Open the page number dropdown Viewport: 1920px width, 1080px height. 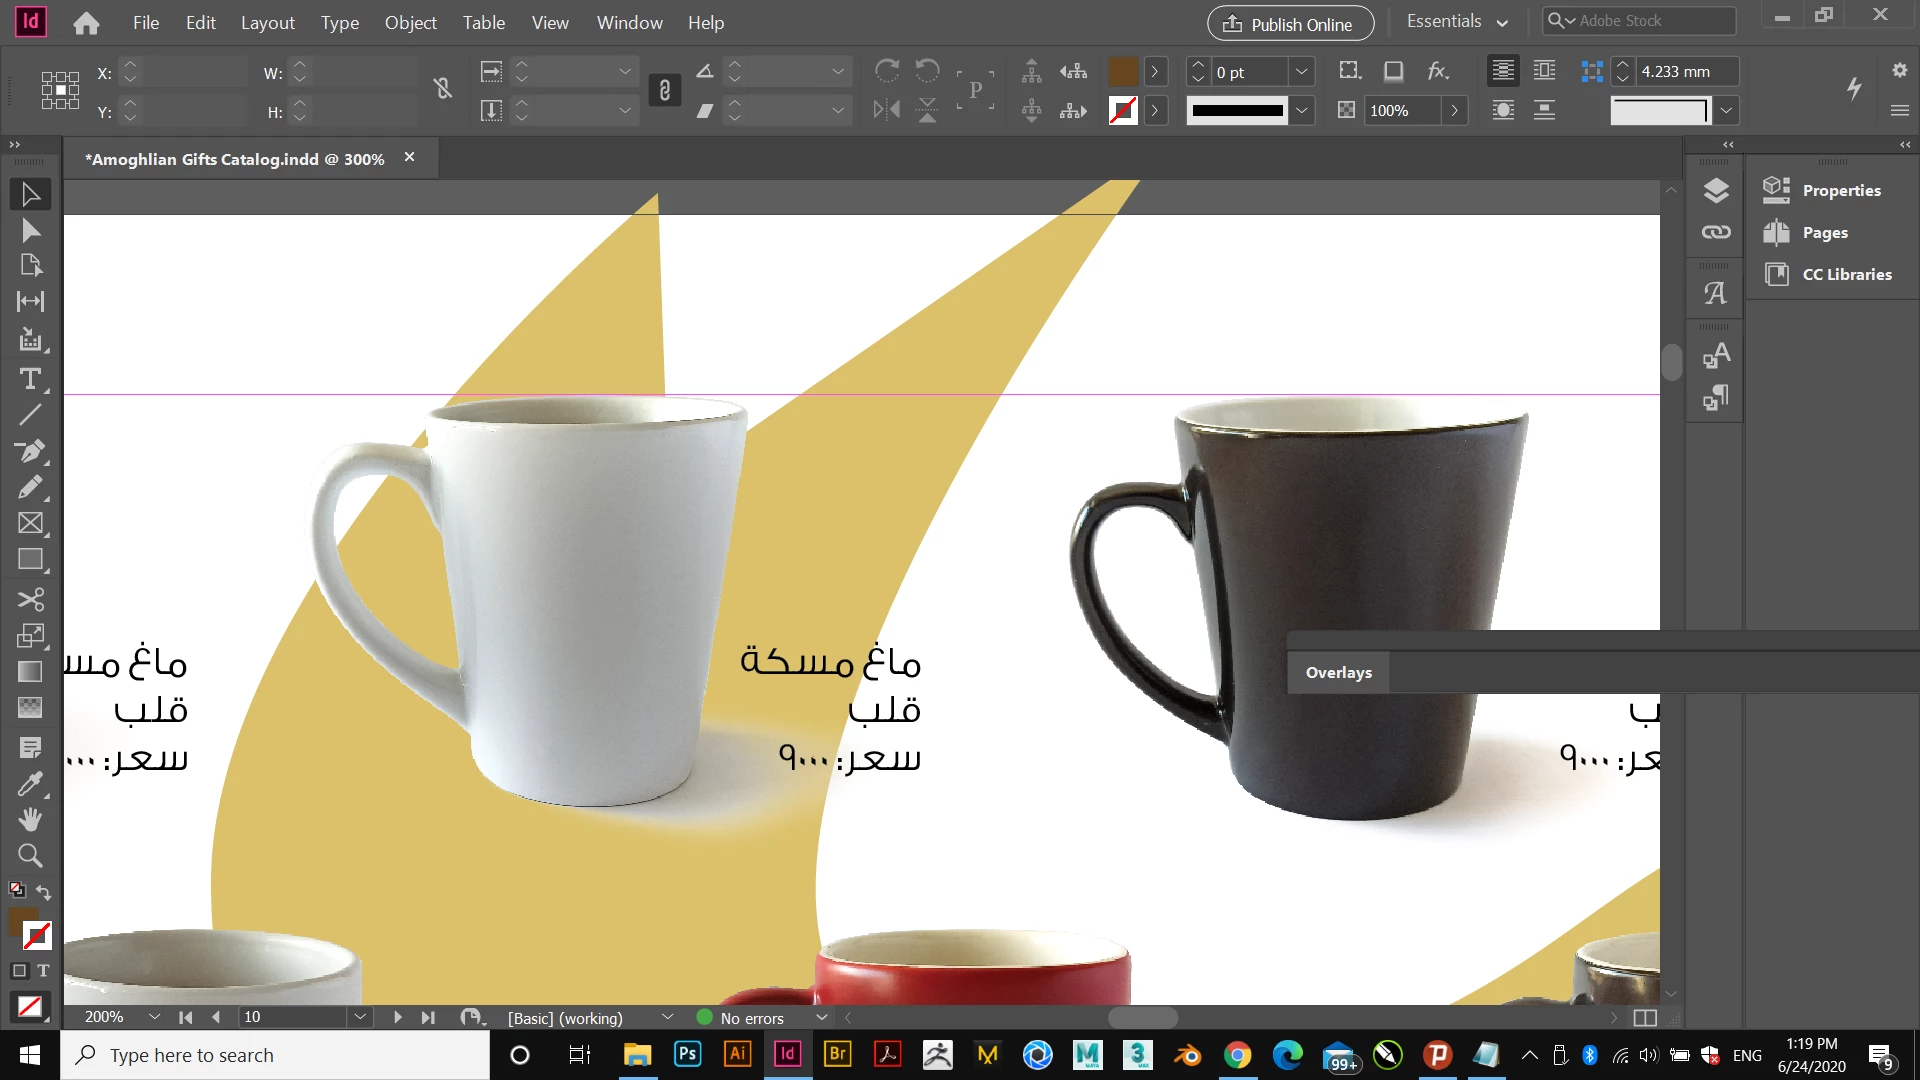[360, 1017]
